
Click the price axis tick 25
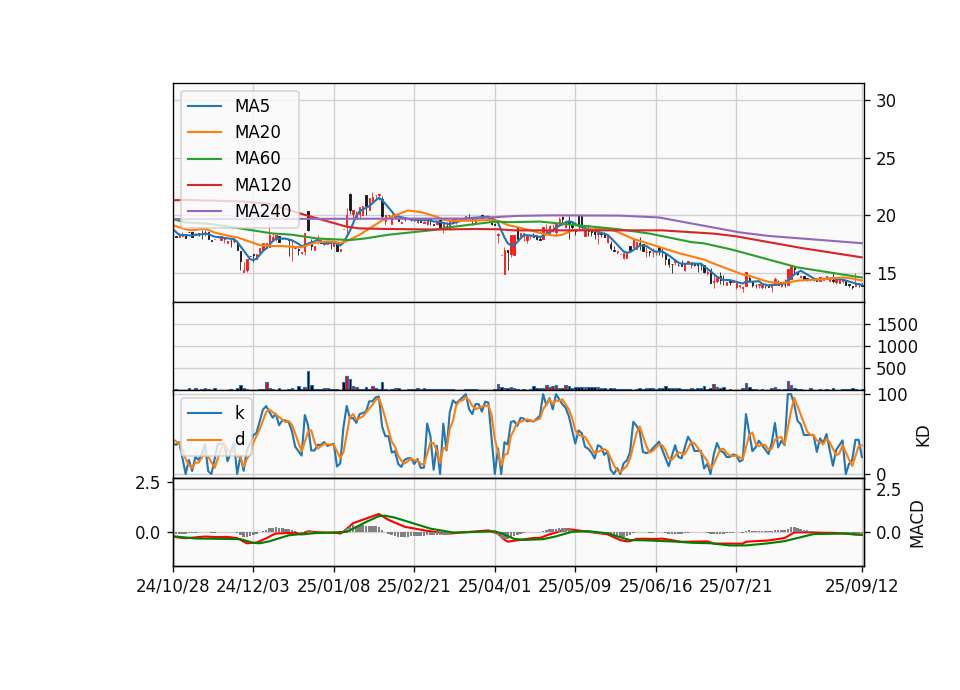pos(885,159)
